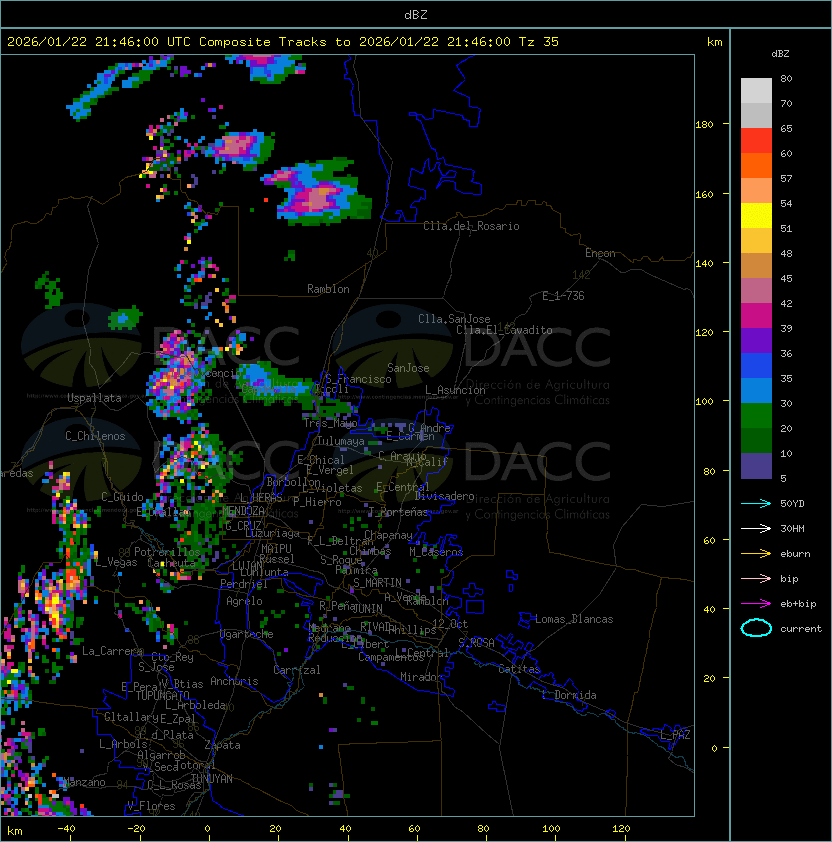The image size is (832, 842).
Task: Click the '57' value in dBZ legend
Action: click(786, 178)
